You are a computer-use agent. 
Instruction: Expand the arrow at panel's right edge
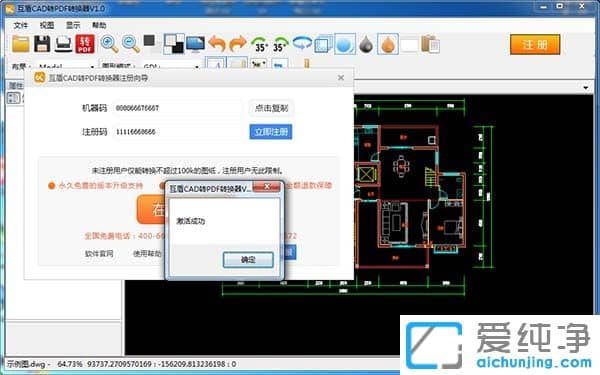coord(585,88)
